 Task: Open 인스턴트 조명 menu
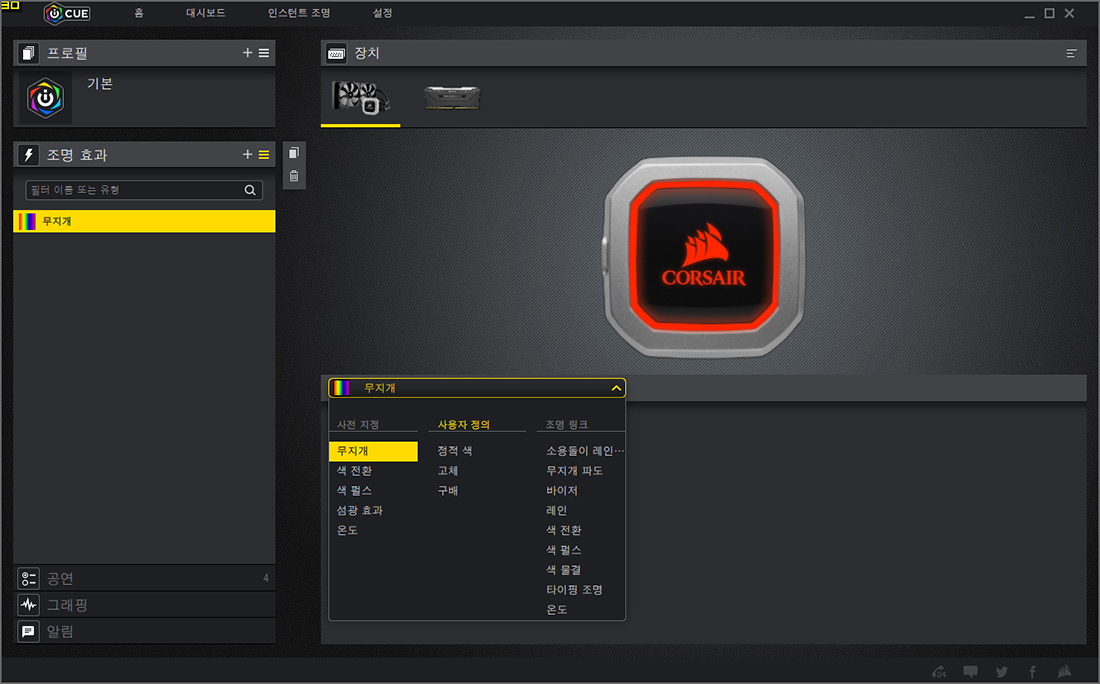(x=299, y=13)
